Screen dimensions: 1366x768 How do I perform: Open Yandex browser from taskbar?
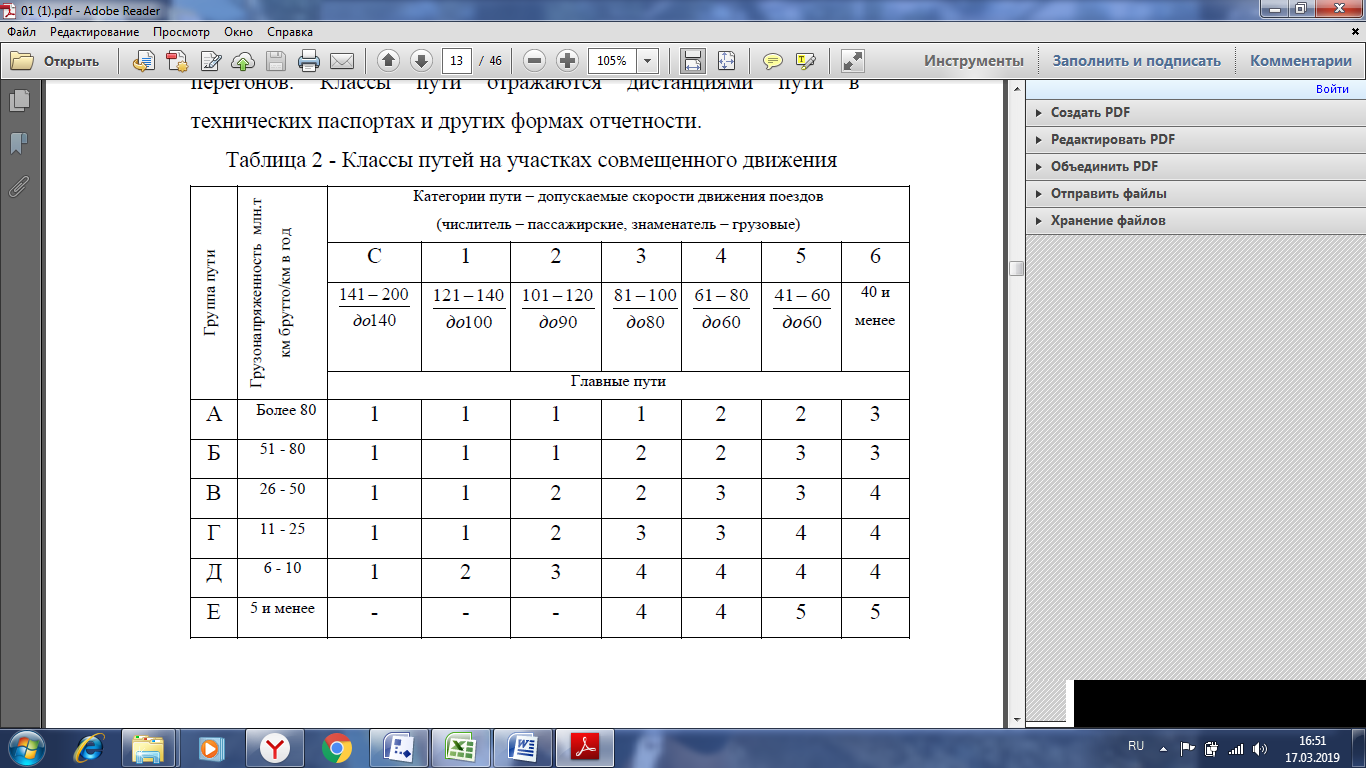273,747
